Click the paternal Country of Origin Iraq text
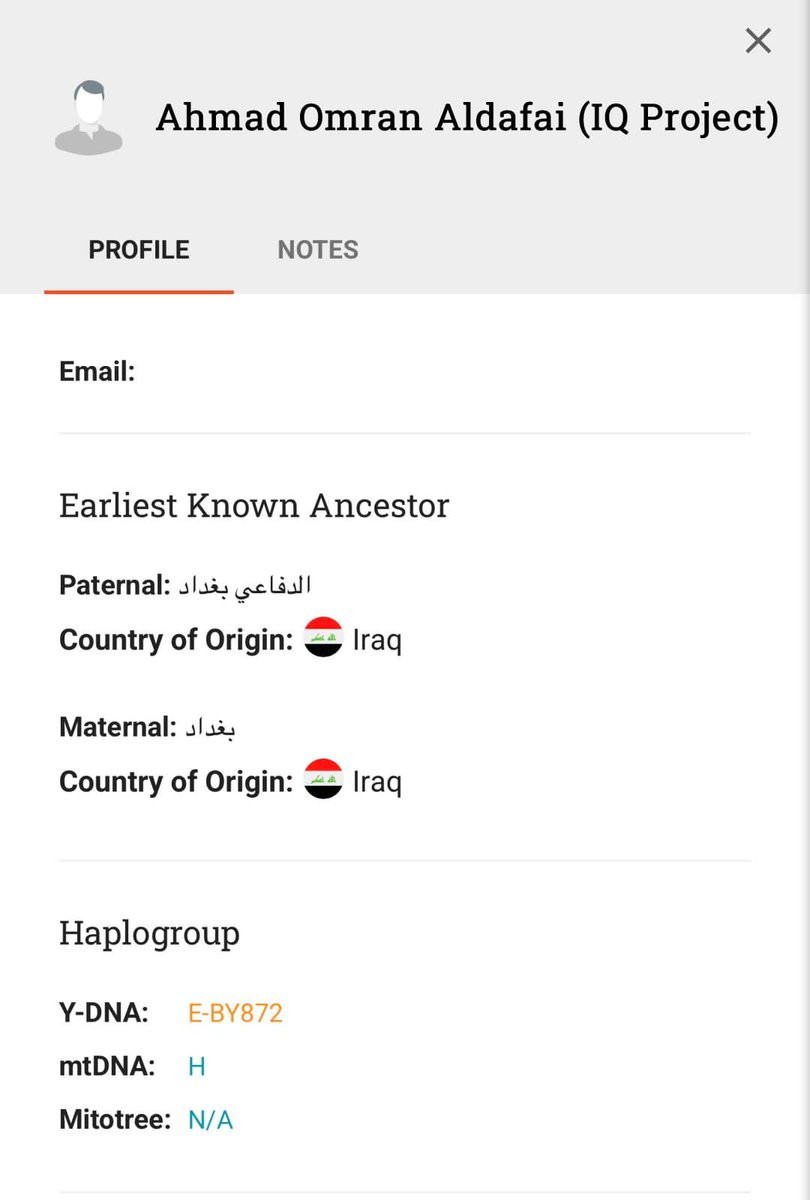 (x=377, y=639)
